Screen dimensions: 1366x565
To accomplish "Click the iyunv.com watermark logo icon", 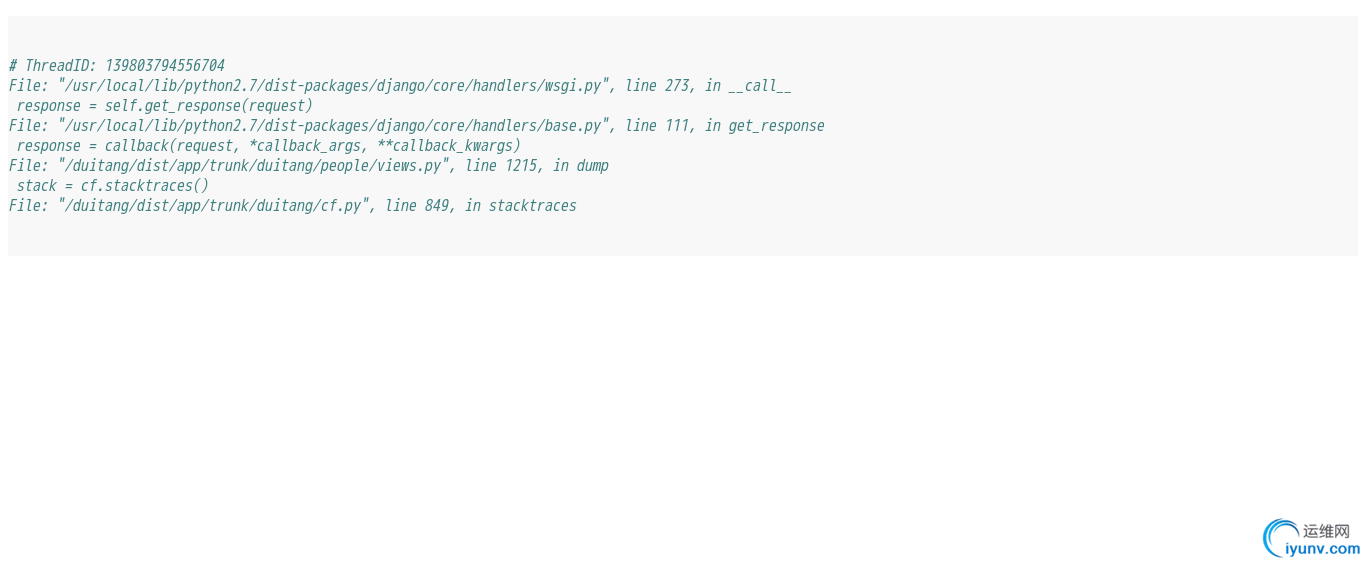I will coord(1281,538).
